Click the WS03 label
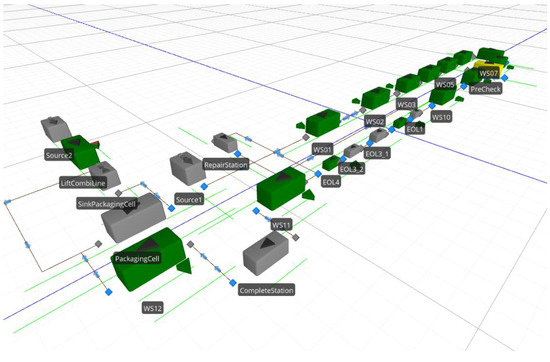The height and width of the screenshot is (362, 550). coord(407,104)
